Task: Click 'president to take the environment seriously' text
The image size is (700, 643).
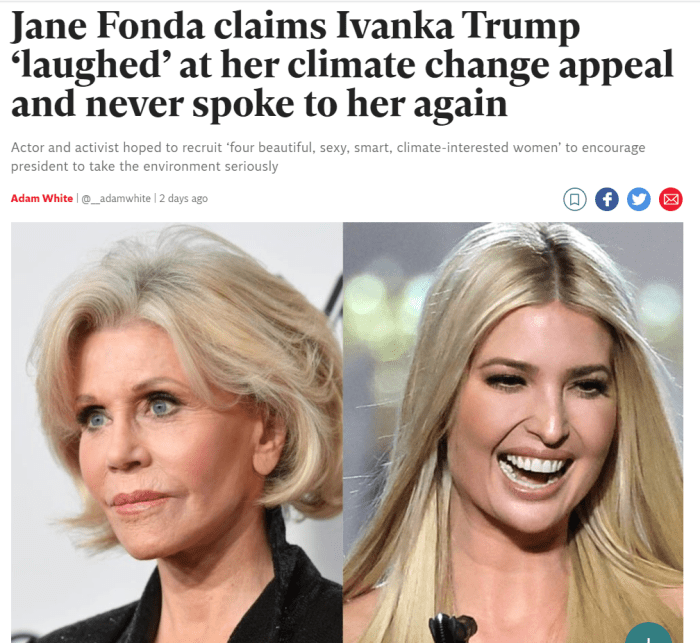Action: pyautogui.click(x=144, y=166)
